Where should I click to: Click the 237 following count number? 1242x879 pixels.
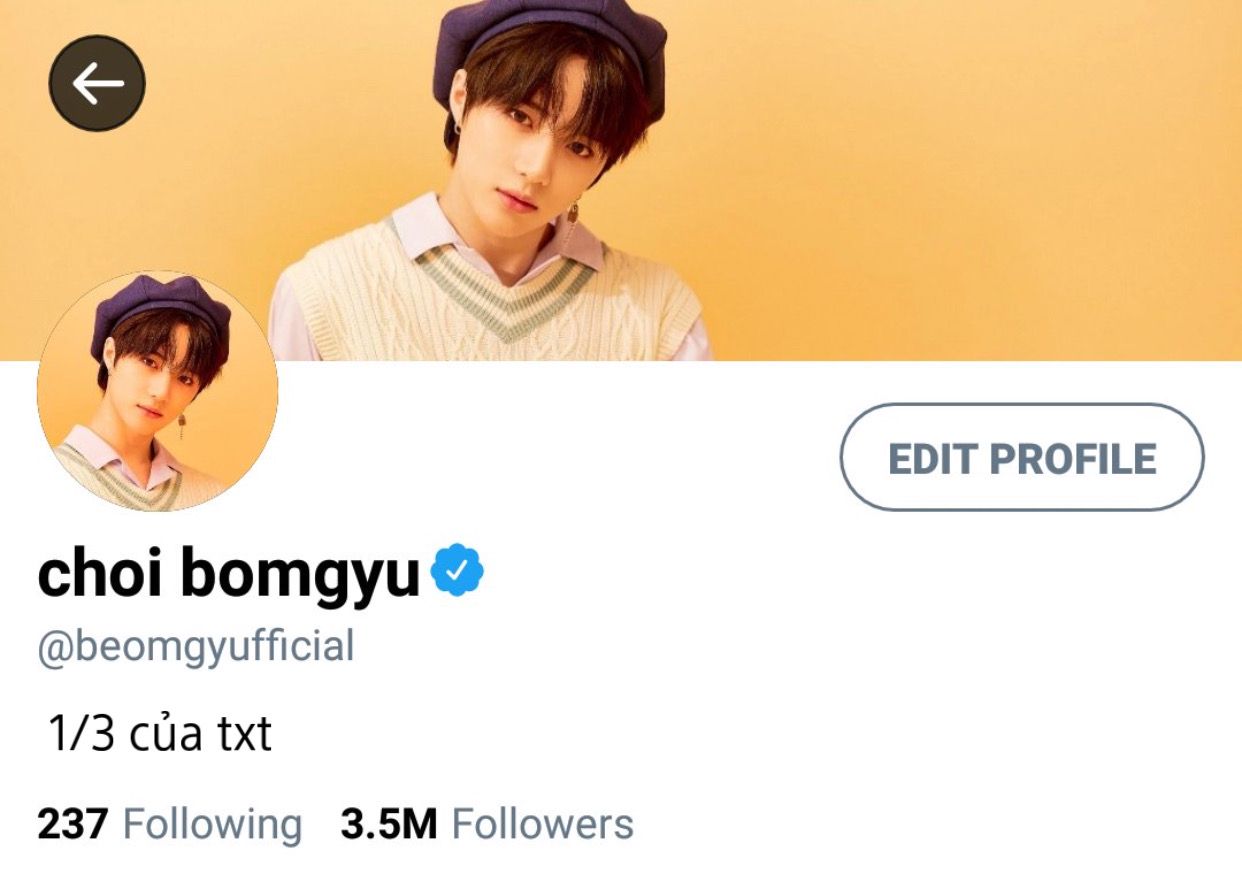point(72,825)
